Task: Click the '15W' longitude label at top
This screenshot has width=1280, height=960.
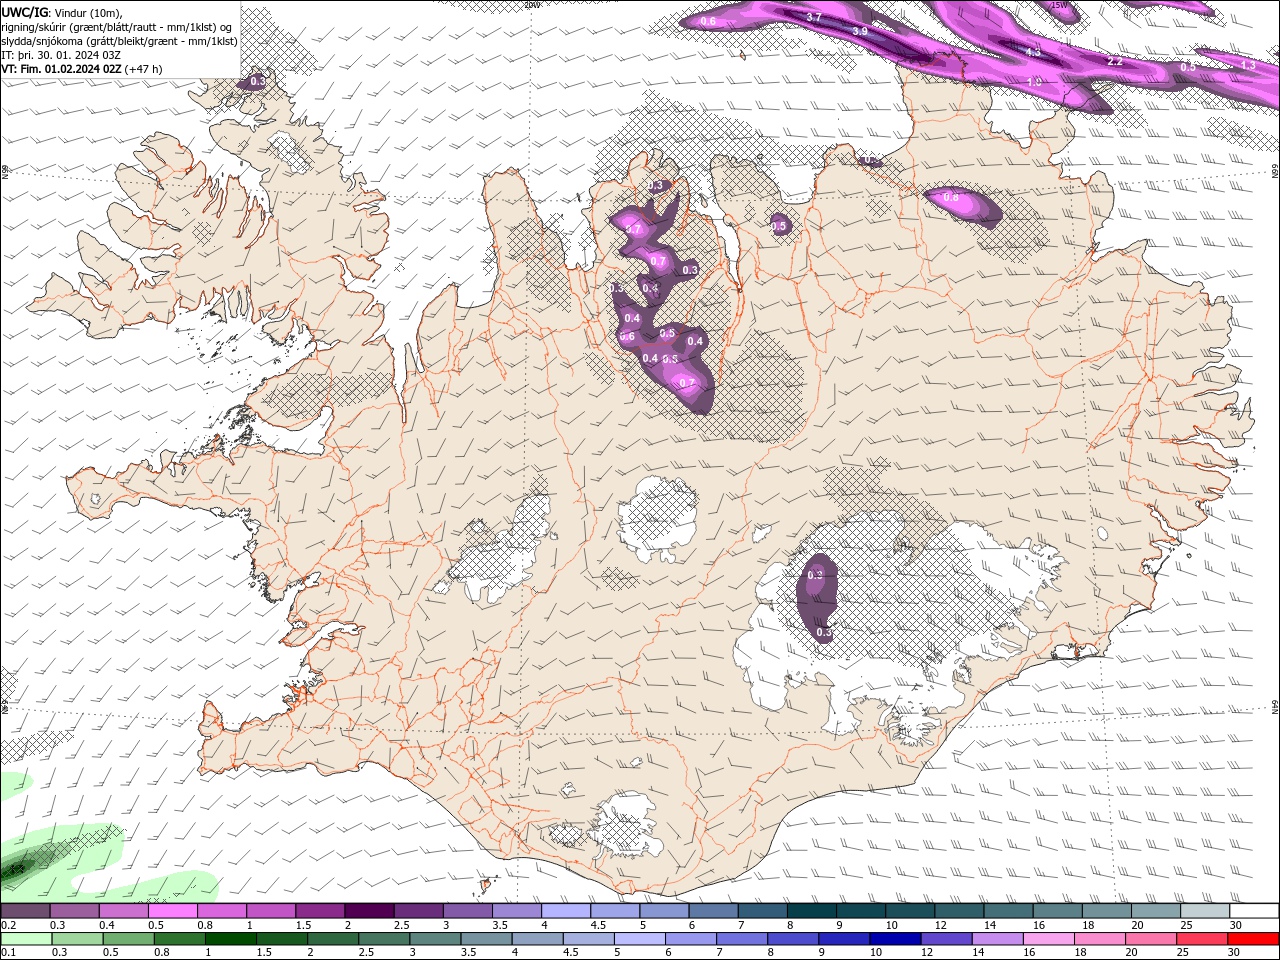Action: pos(1059,5)
